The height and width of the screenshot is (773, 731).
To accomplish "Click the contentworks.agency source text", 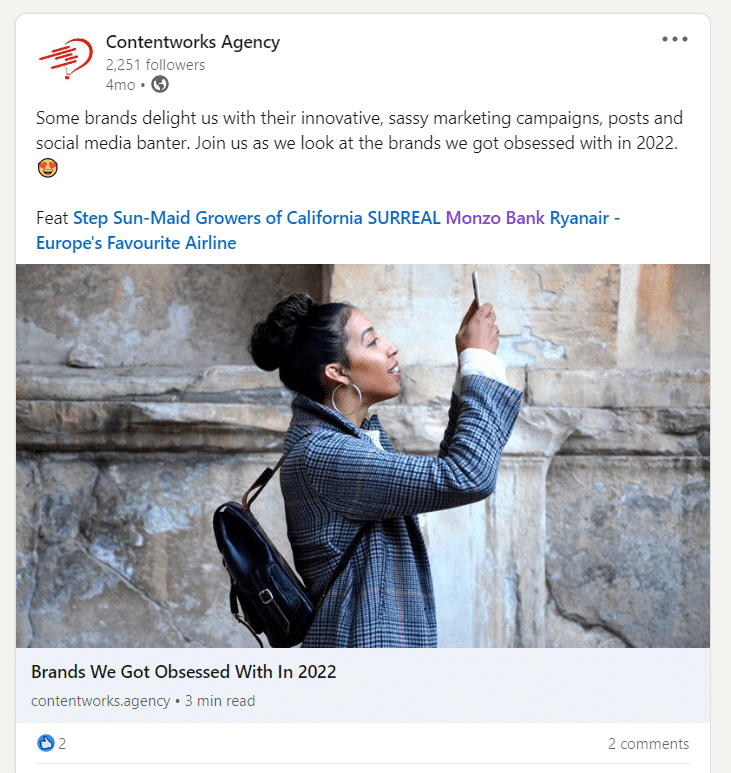I will tap(101, 701).
